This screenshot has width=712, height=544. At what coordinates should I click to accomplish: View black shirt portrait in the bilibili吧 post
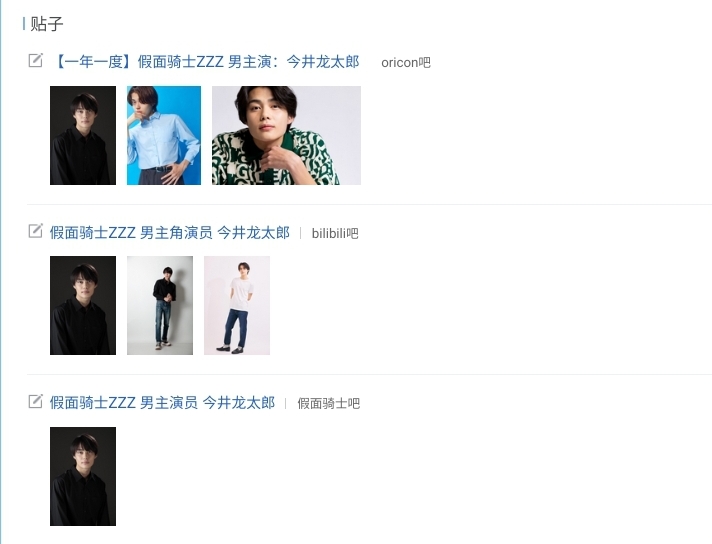tap(83, 306)
